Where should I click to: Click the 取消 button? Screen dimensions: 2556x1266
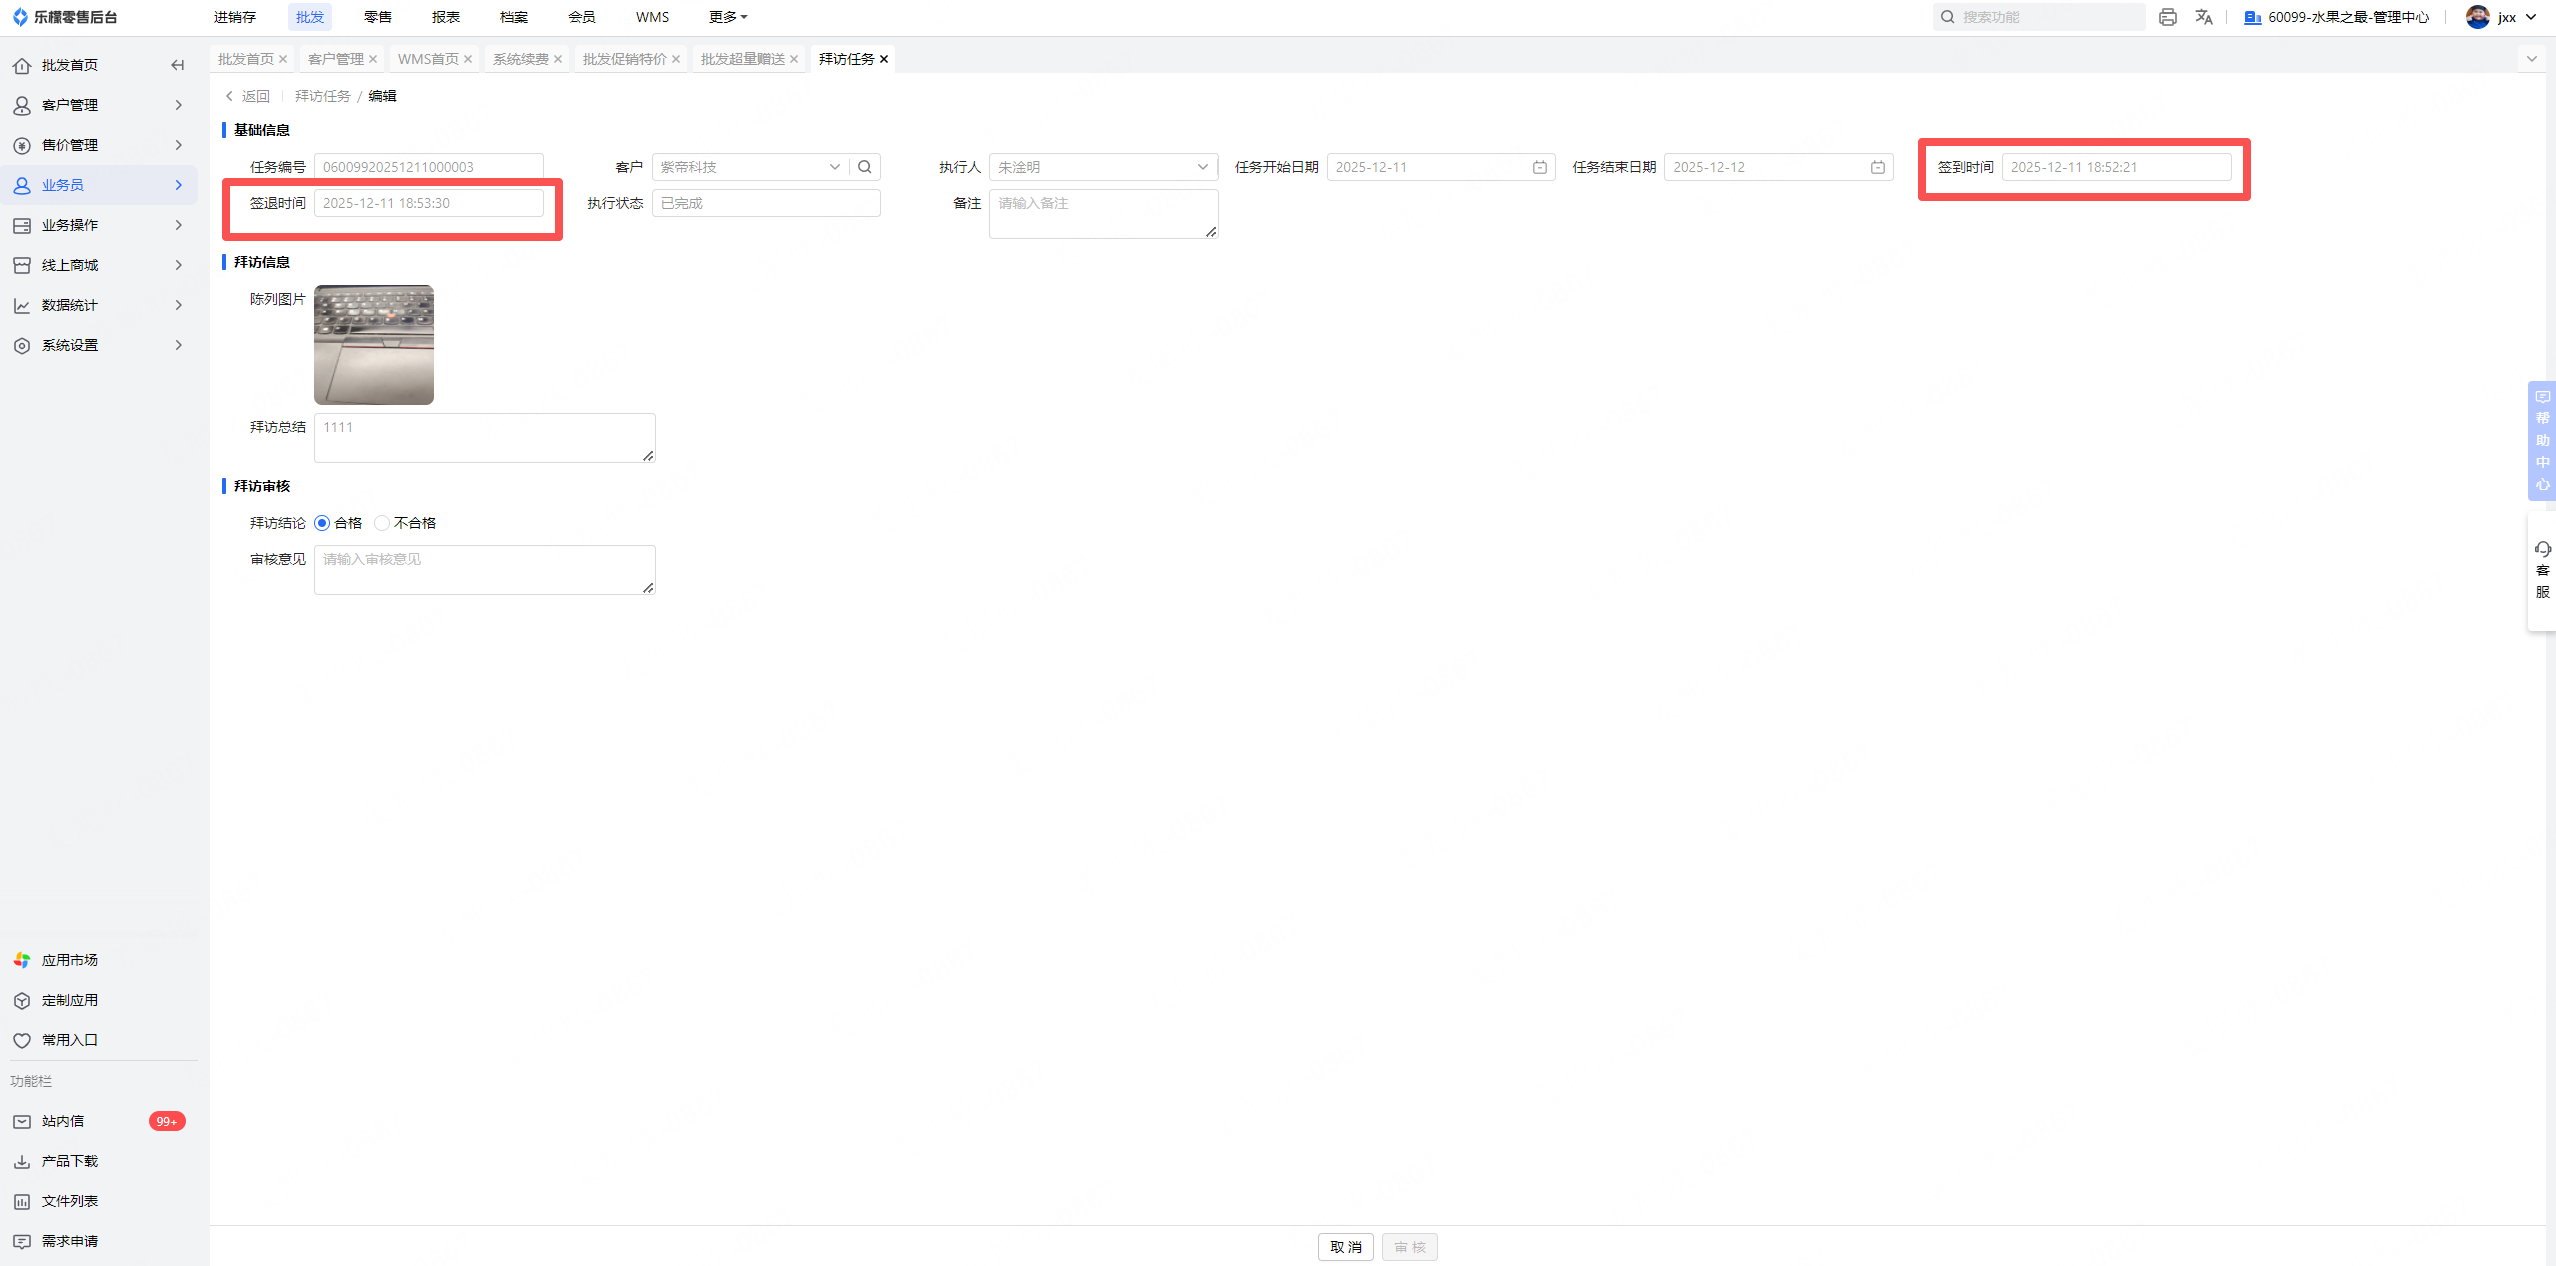1345,1247
